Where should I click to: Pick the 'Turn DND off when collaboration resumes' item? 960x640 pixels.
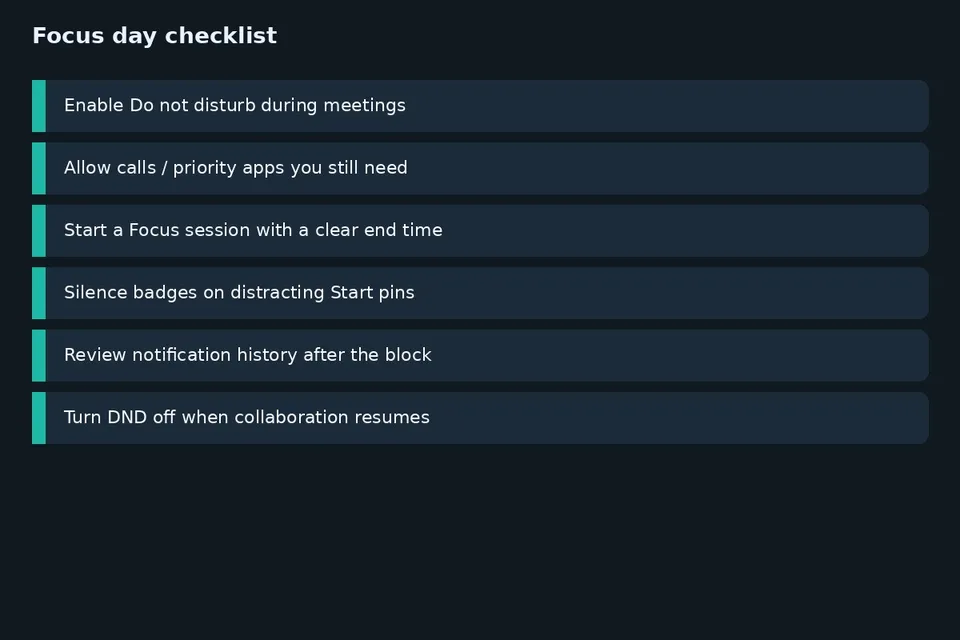coord(480,418)
